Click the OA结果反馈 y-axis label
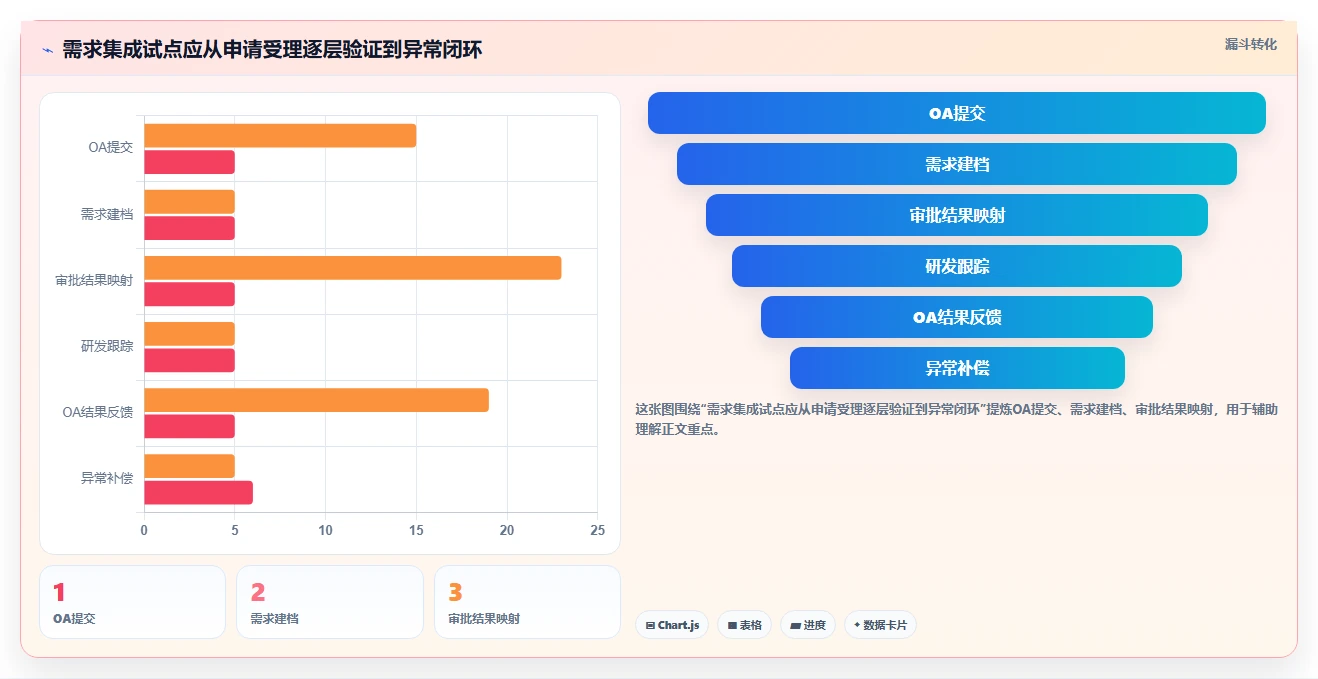The height and width of the screenshot is (679, 1318). 97,412
